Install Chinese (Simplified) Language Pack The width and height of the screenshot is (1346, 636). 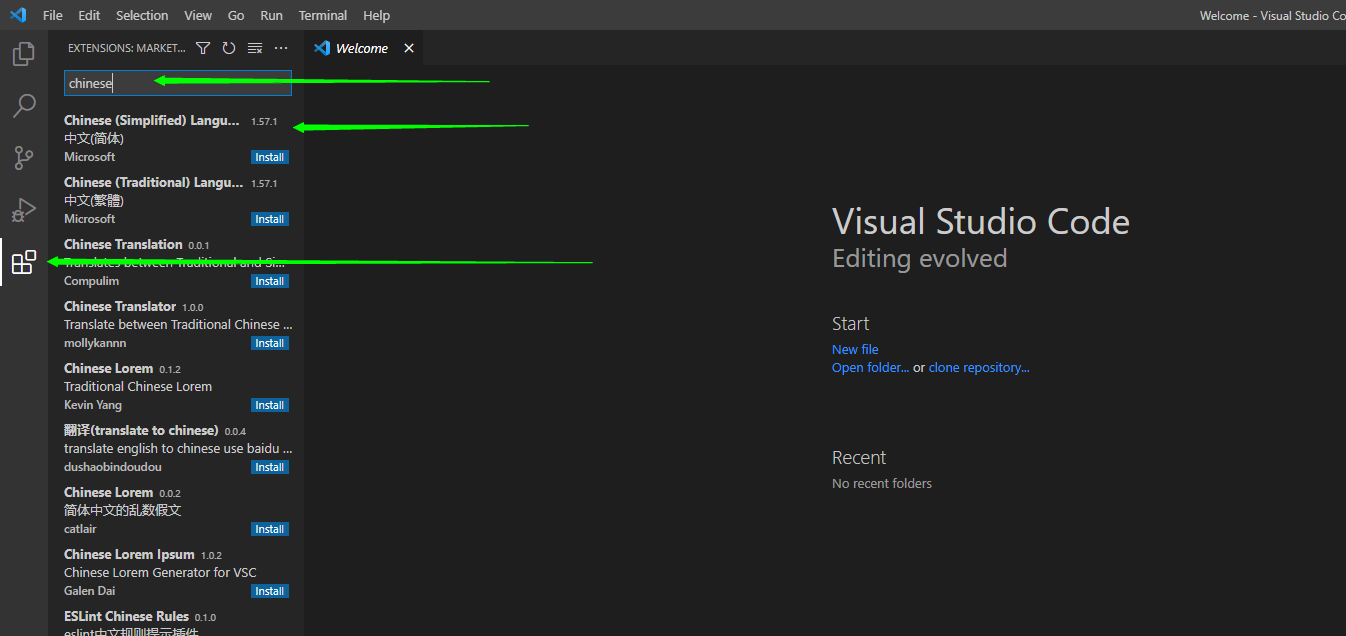(x=270, y=157)
